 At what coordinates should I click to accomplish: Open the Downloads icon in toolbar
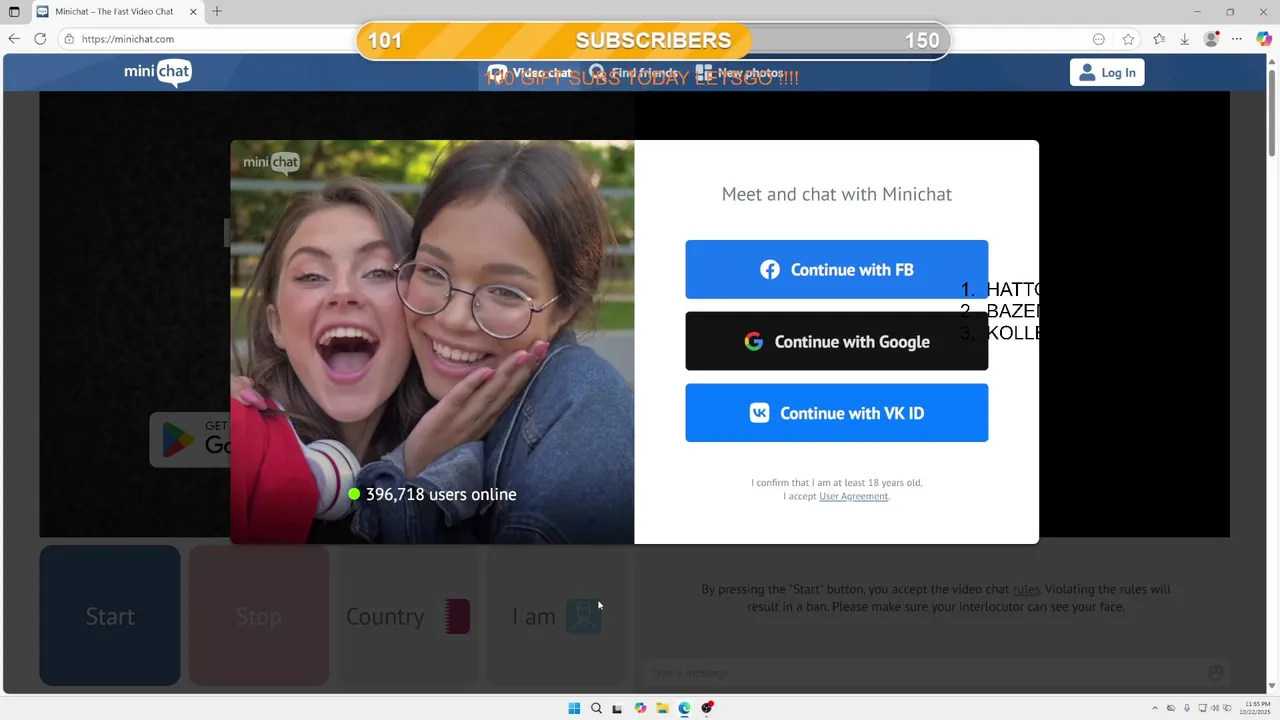click(1185, 39)
